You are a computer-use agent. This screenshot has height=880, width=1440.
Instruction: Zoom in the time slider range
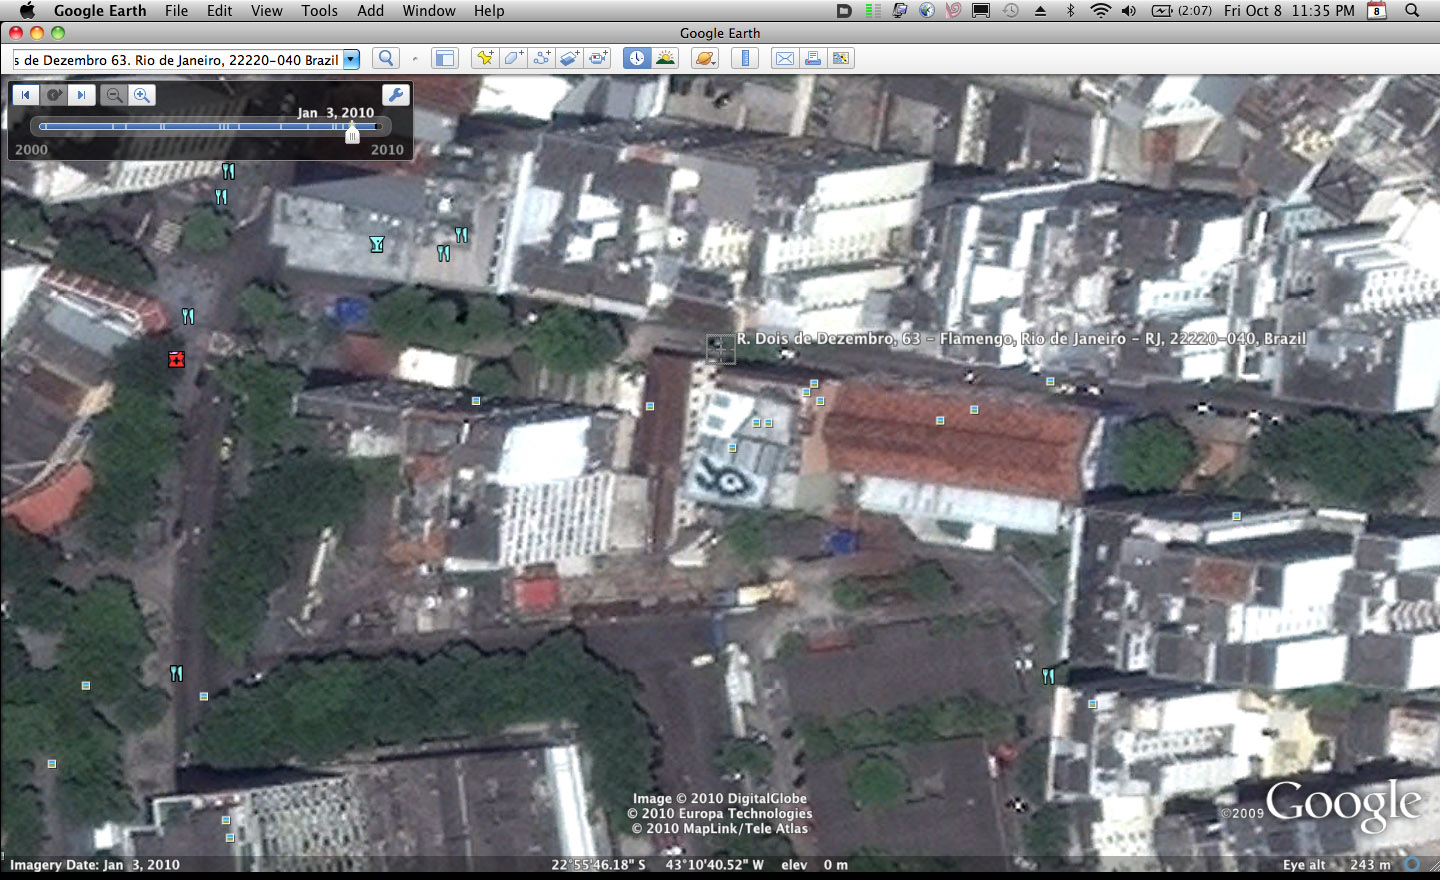[142, 95]
